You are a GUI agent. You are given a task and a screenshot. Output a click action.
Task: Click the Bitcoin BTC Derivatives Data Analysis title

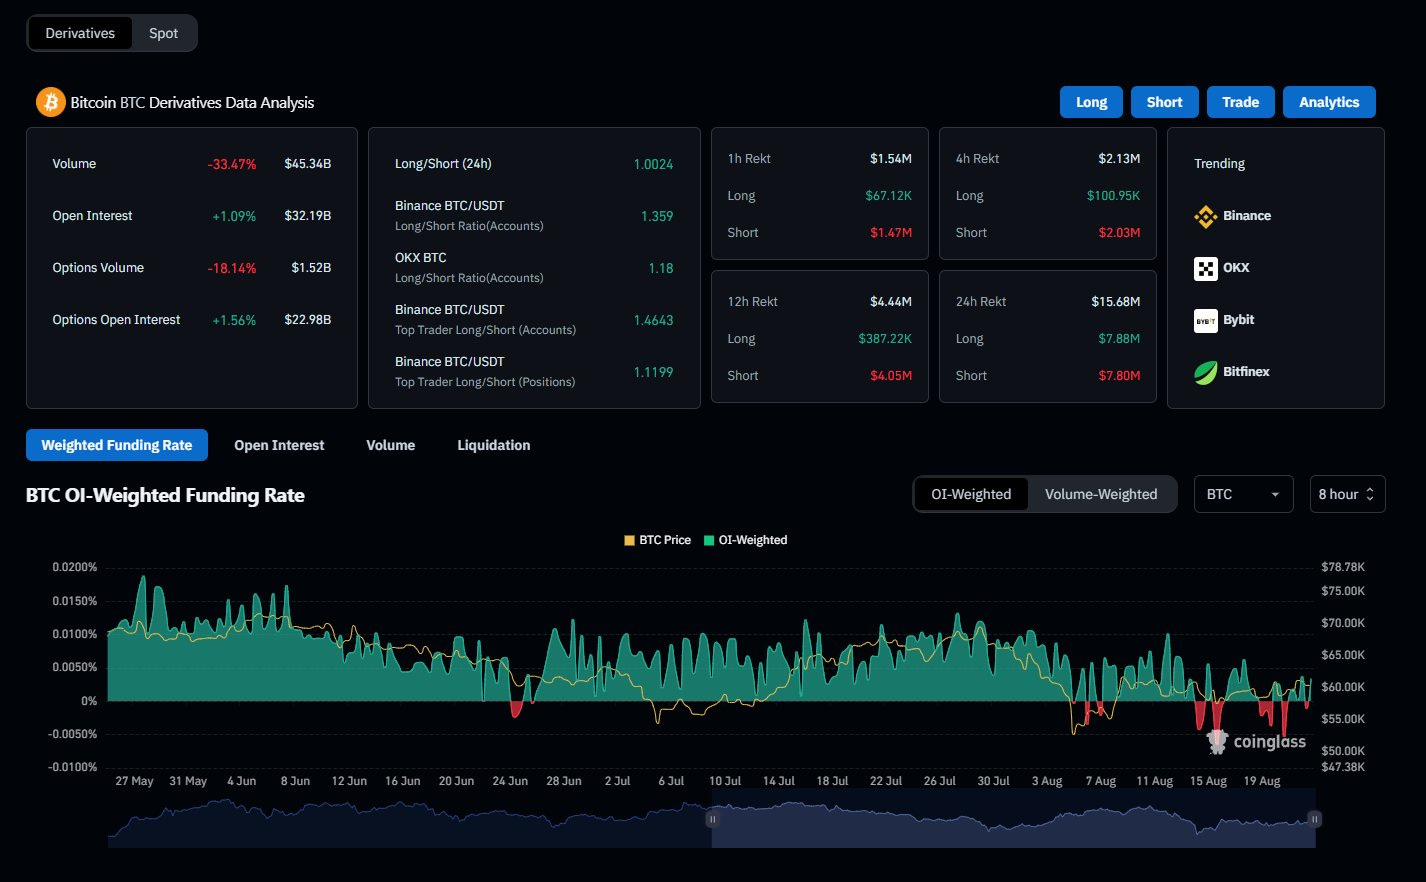[x=192, y=102]
